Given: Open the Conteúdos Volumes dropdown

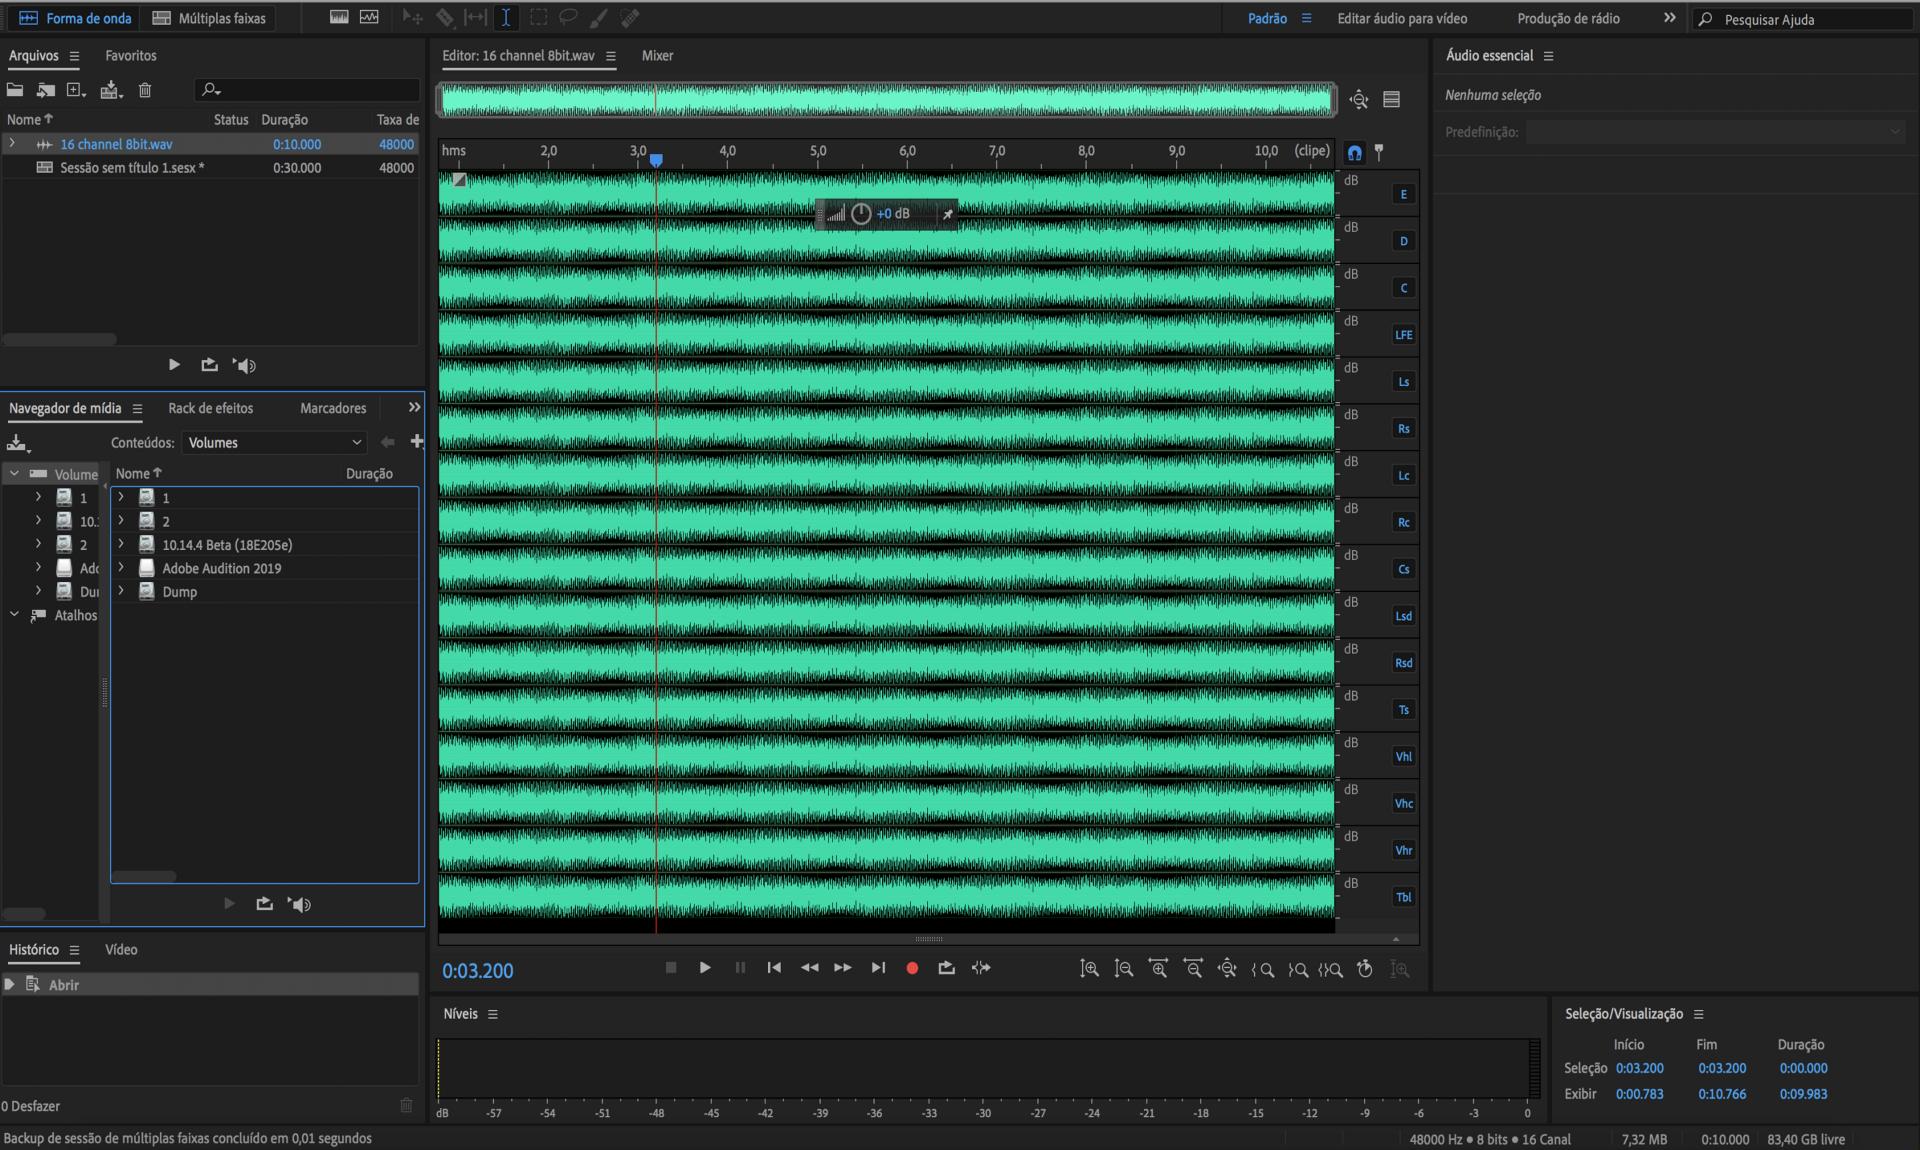Looking at the screenshot, I should coord(274,442).
